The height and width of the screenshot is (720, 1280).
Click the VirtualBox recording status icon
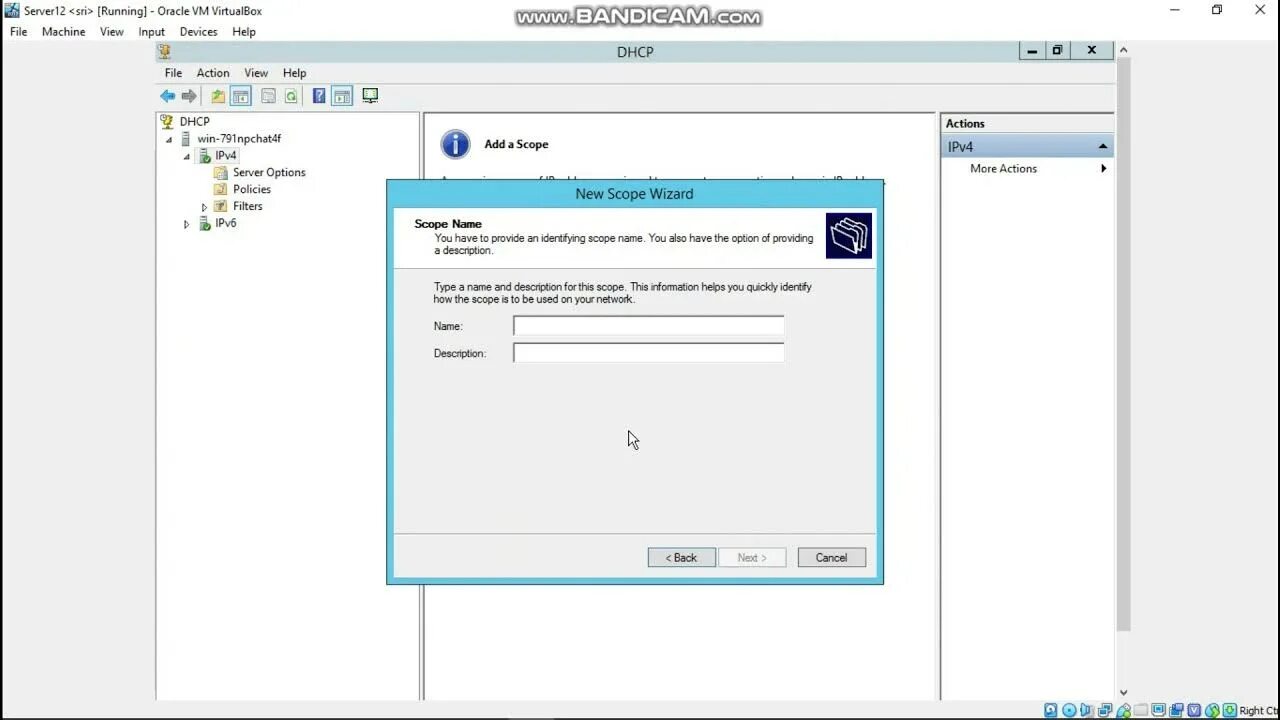[x=1176, y=711]
